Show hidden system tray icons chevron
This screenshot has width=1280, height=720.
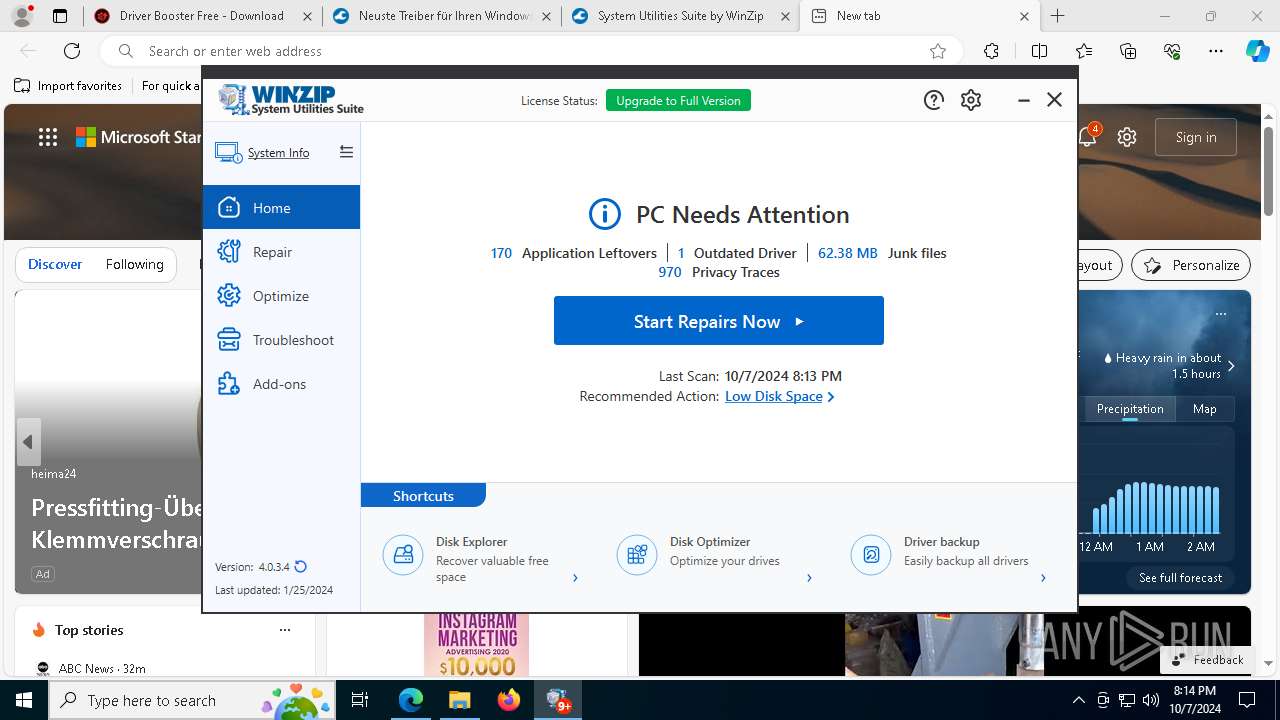tap(1078, 700)
